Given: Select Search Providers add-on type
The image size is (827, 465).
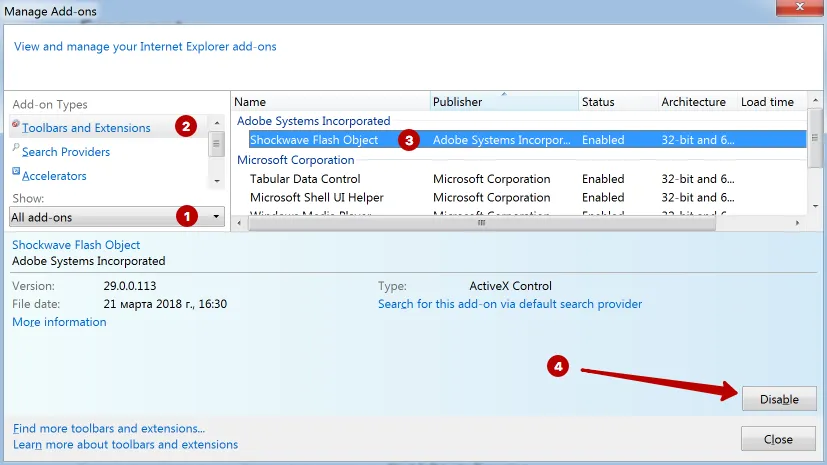Looking at the screenshot, I should pos(66,152).
